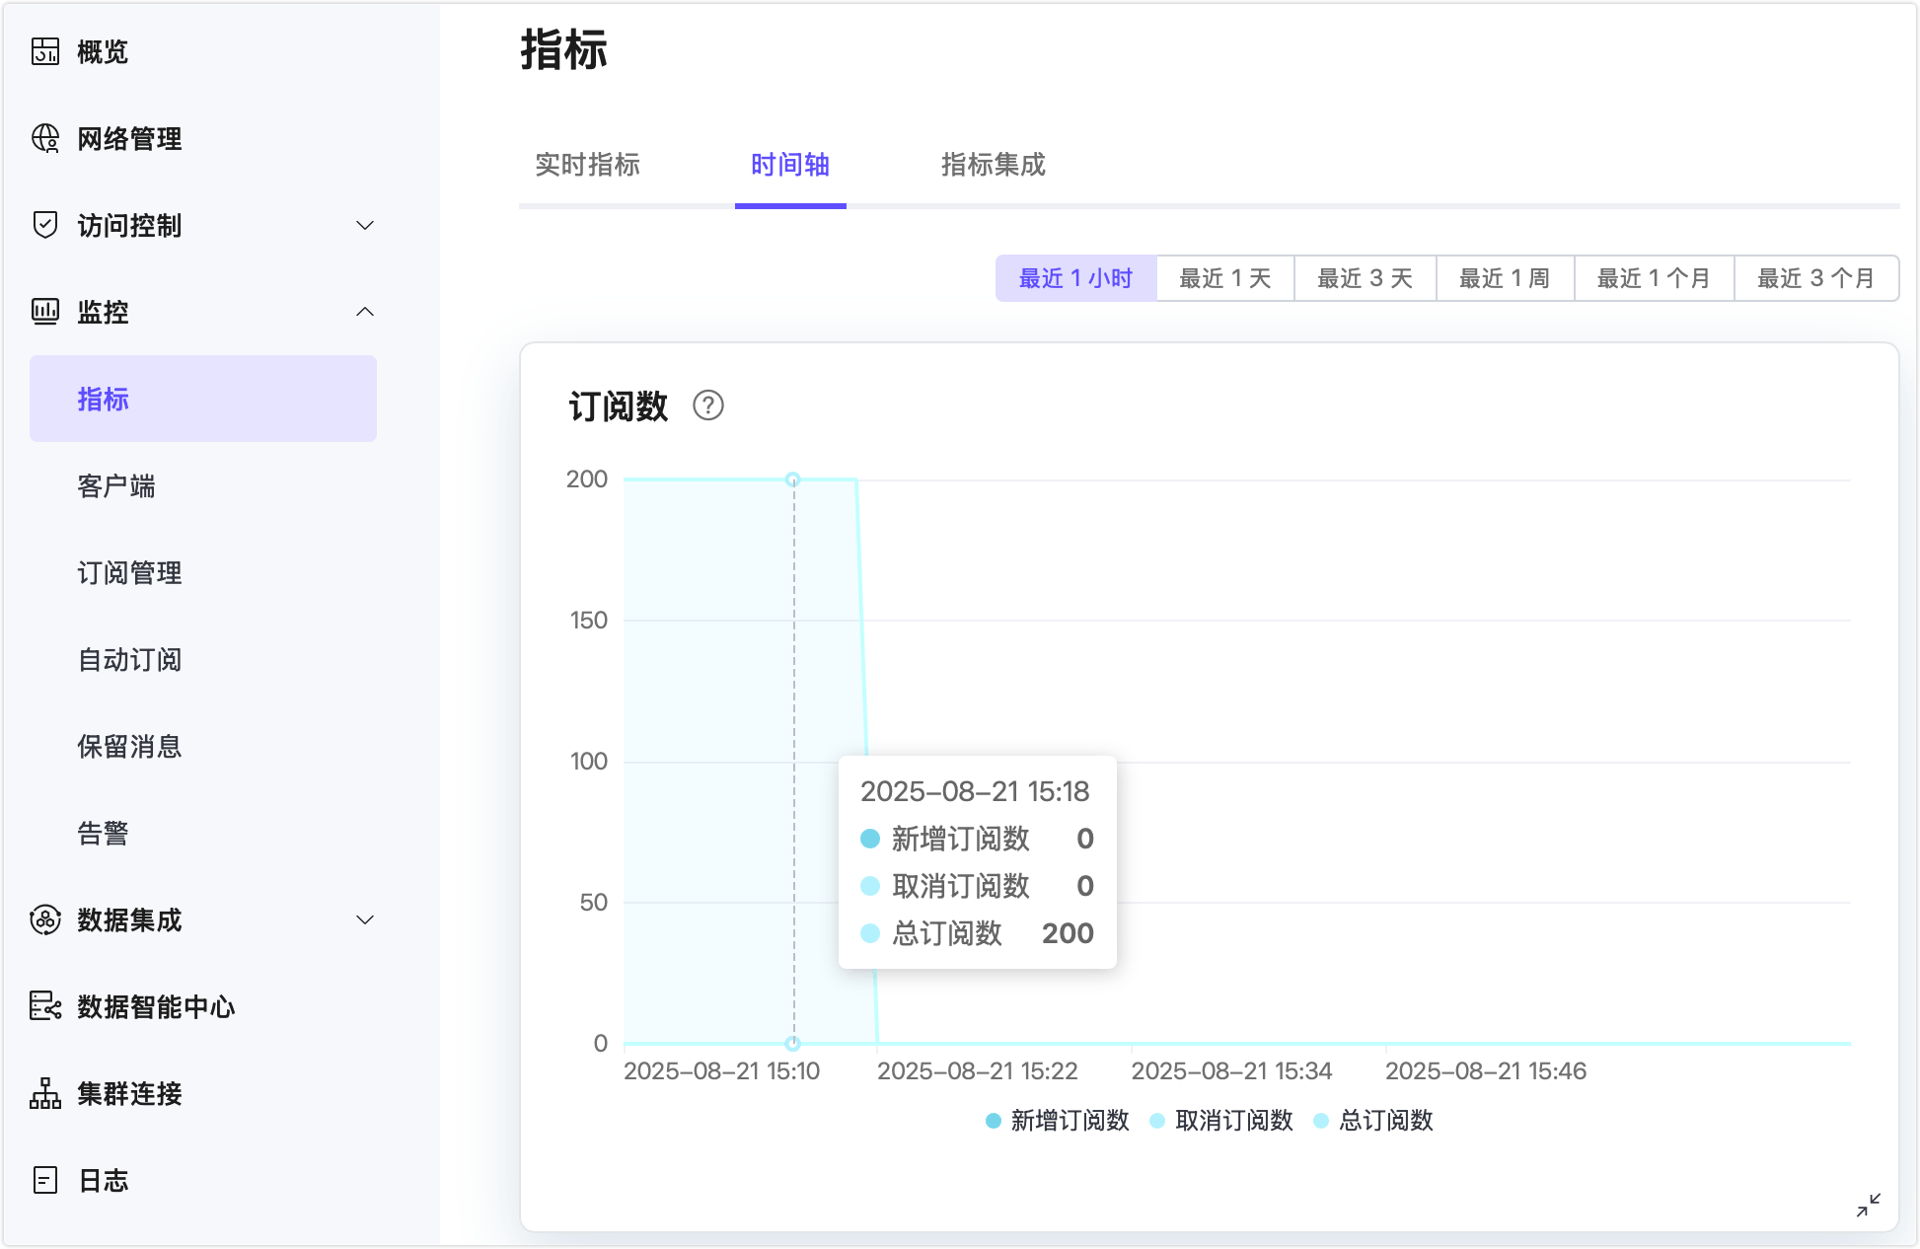Click the log (日志) icon
1920x1249 pixels.
pyautogui.click(x=45, y=1180)
